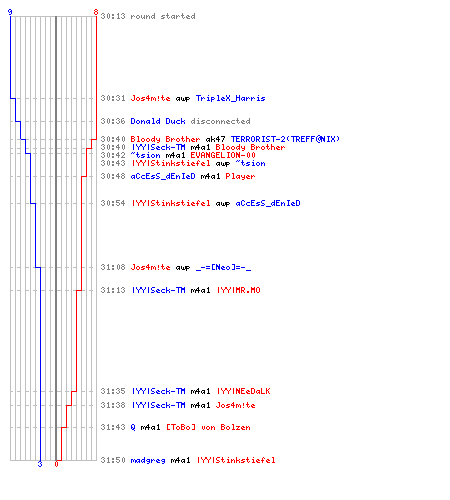The image size is (450, 500).
Task: Click the 31:35 timestamp marker
Action: click(x=113, y=391)
